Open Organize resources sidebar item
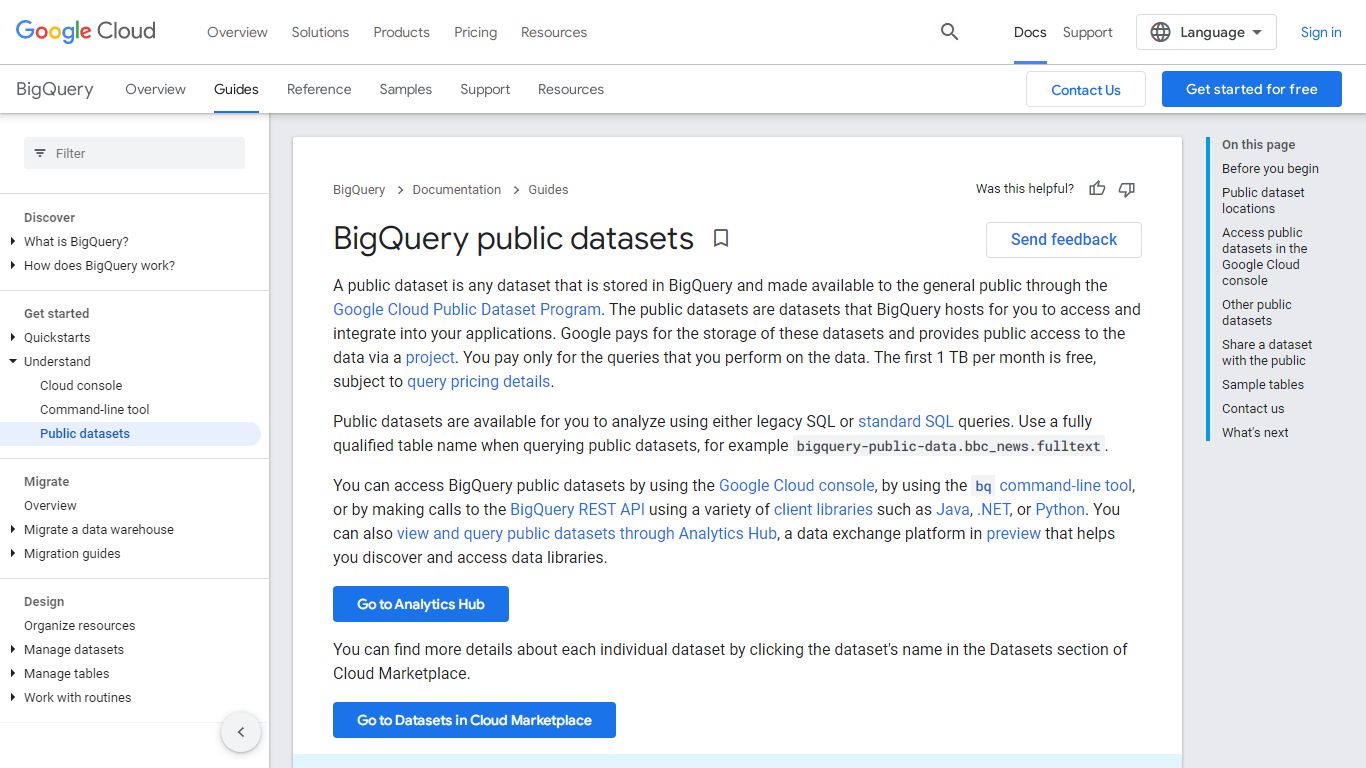 80,625
